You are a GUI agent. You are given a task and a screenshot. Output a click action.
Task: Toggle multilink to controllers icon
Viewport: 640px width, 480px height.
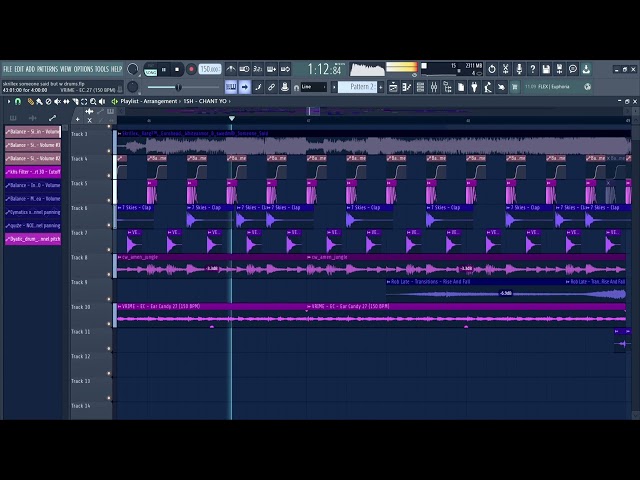coord(285,87)
